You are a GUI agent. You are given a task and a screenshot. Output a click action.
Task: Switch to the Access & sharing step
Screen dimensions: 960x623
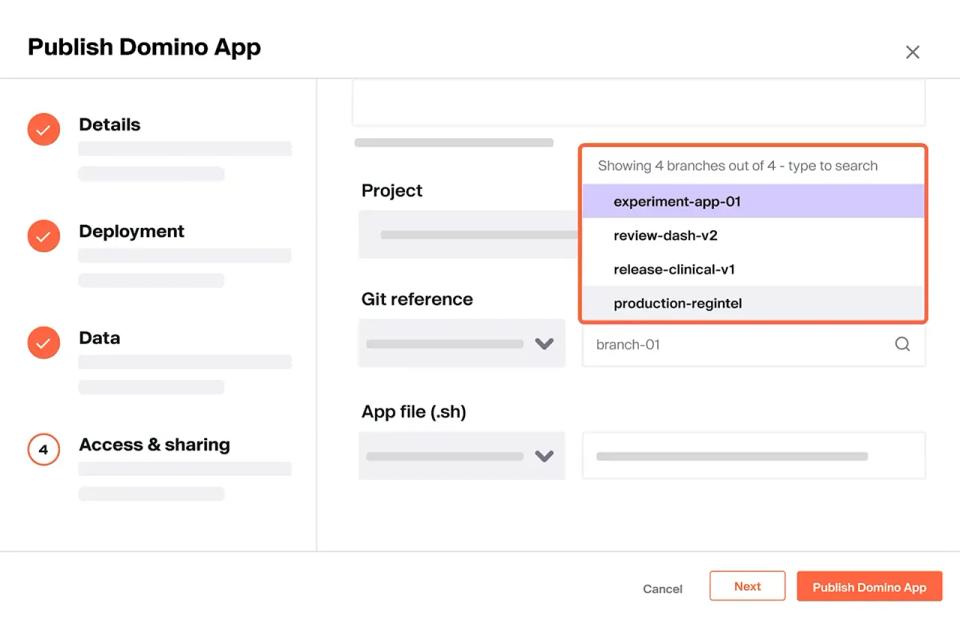click(155, 444)
